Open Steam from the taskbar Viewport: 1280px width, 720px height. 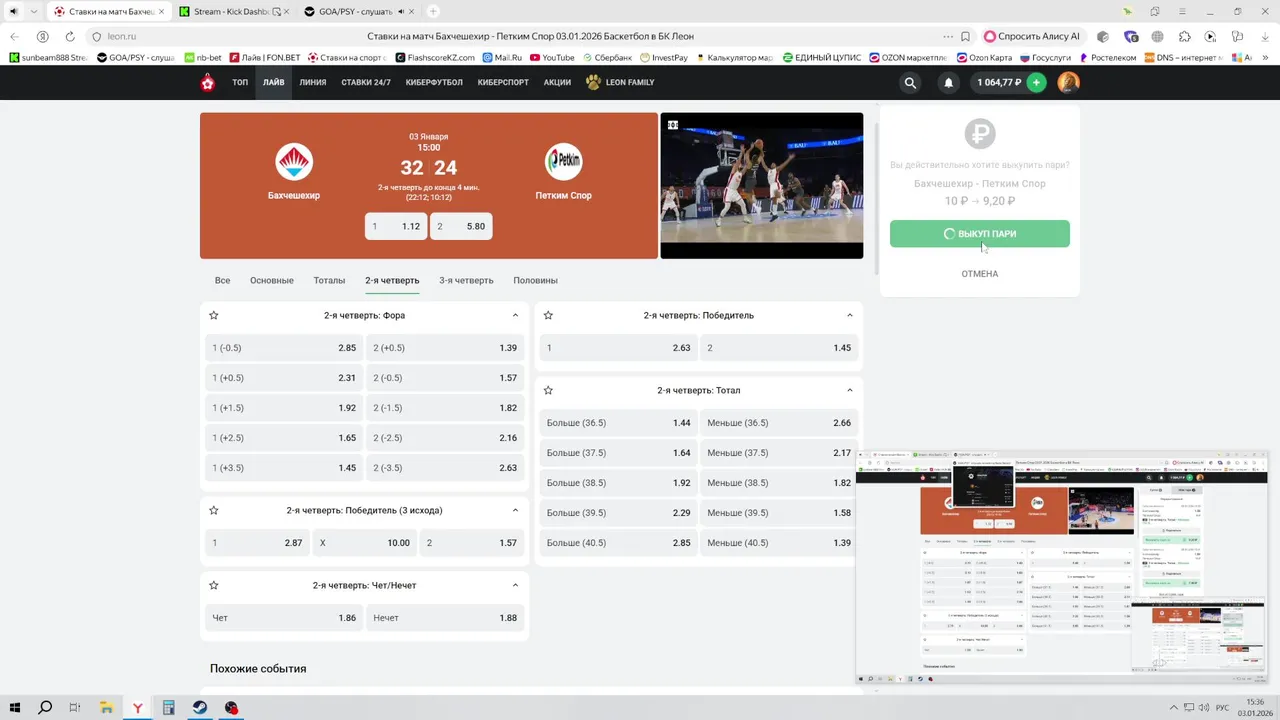[x=200, y=708]
